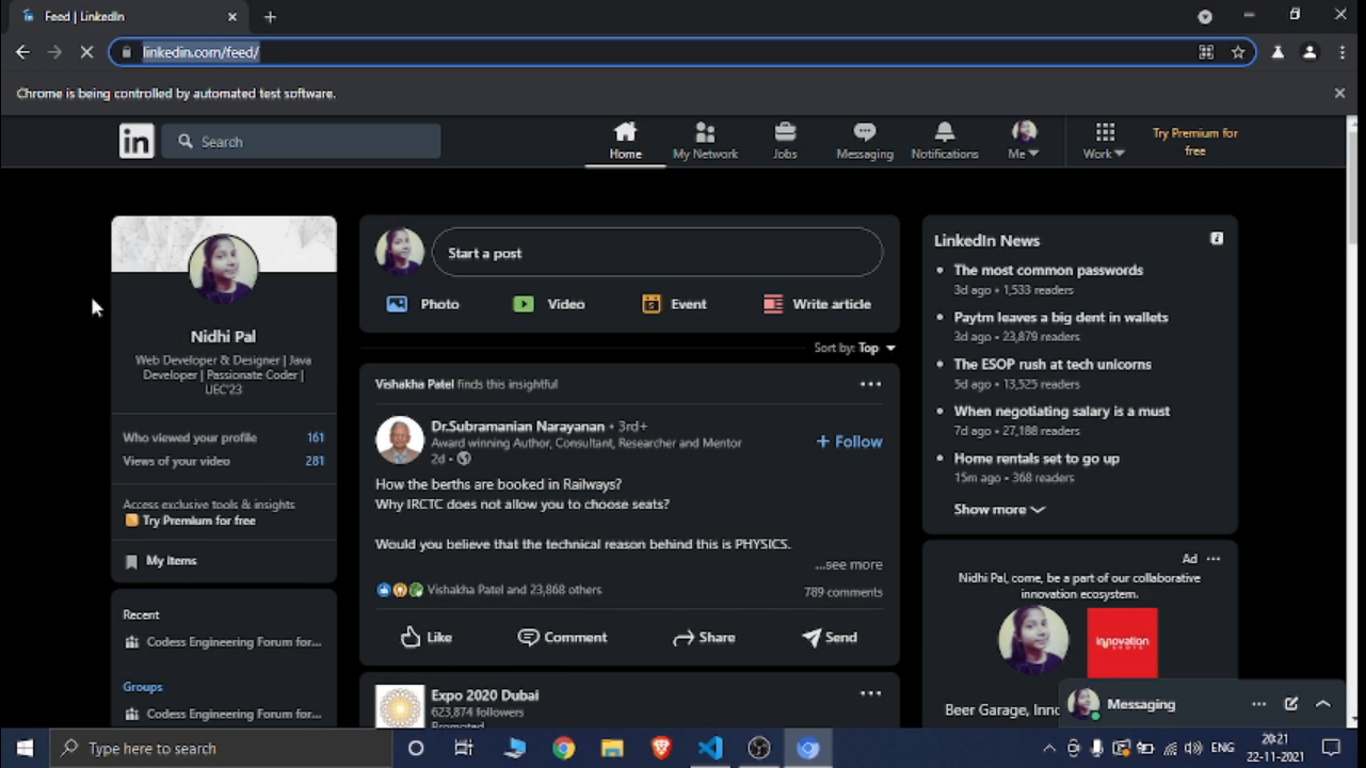Image resolution: width=1366 pixels, height=768 pixels.
Task: Compose a new message from Messaging bar
Action: [x=1291, y=704]
